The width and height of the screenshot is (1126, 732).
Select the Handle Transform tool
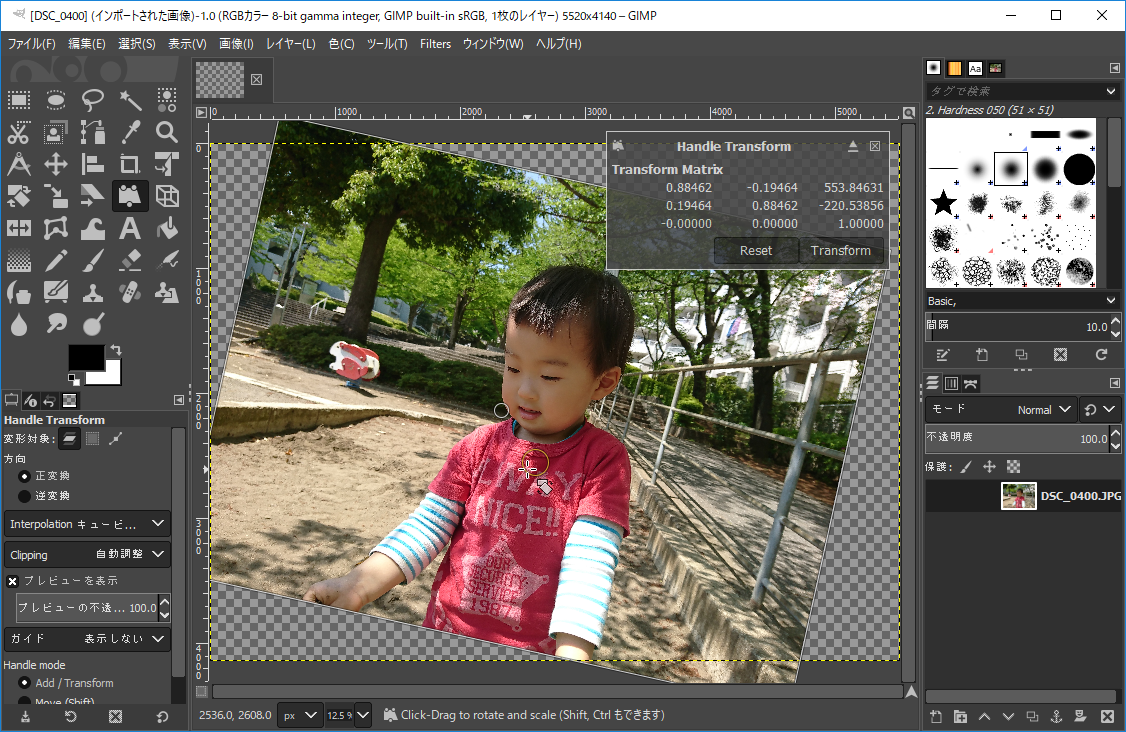click(x=130, y=196)
